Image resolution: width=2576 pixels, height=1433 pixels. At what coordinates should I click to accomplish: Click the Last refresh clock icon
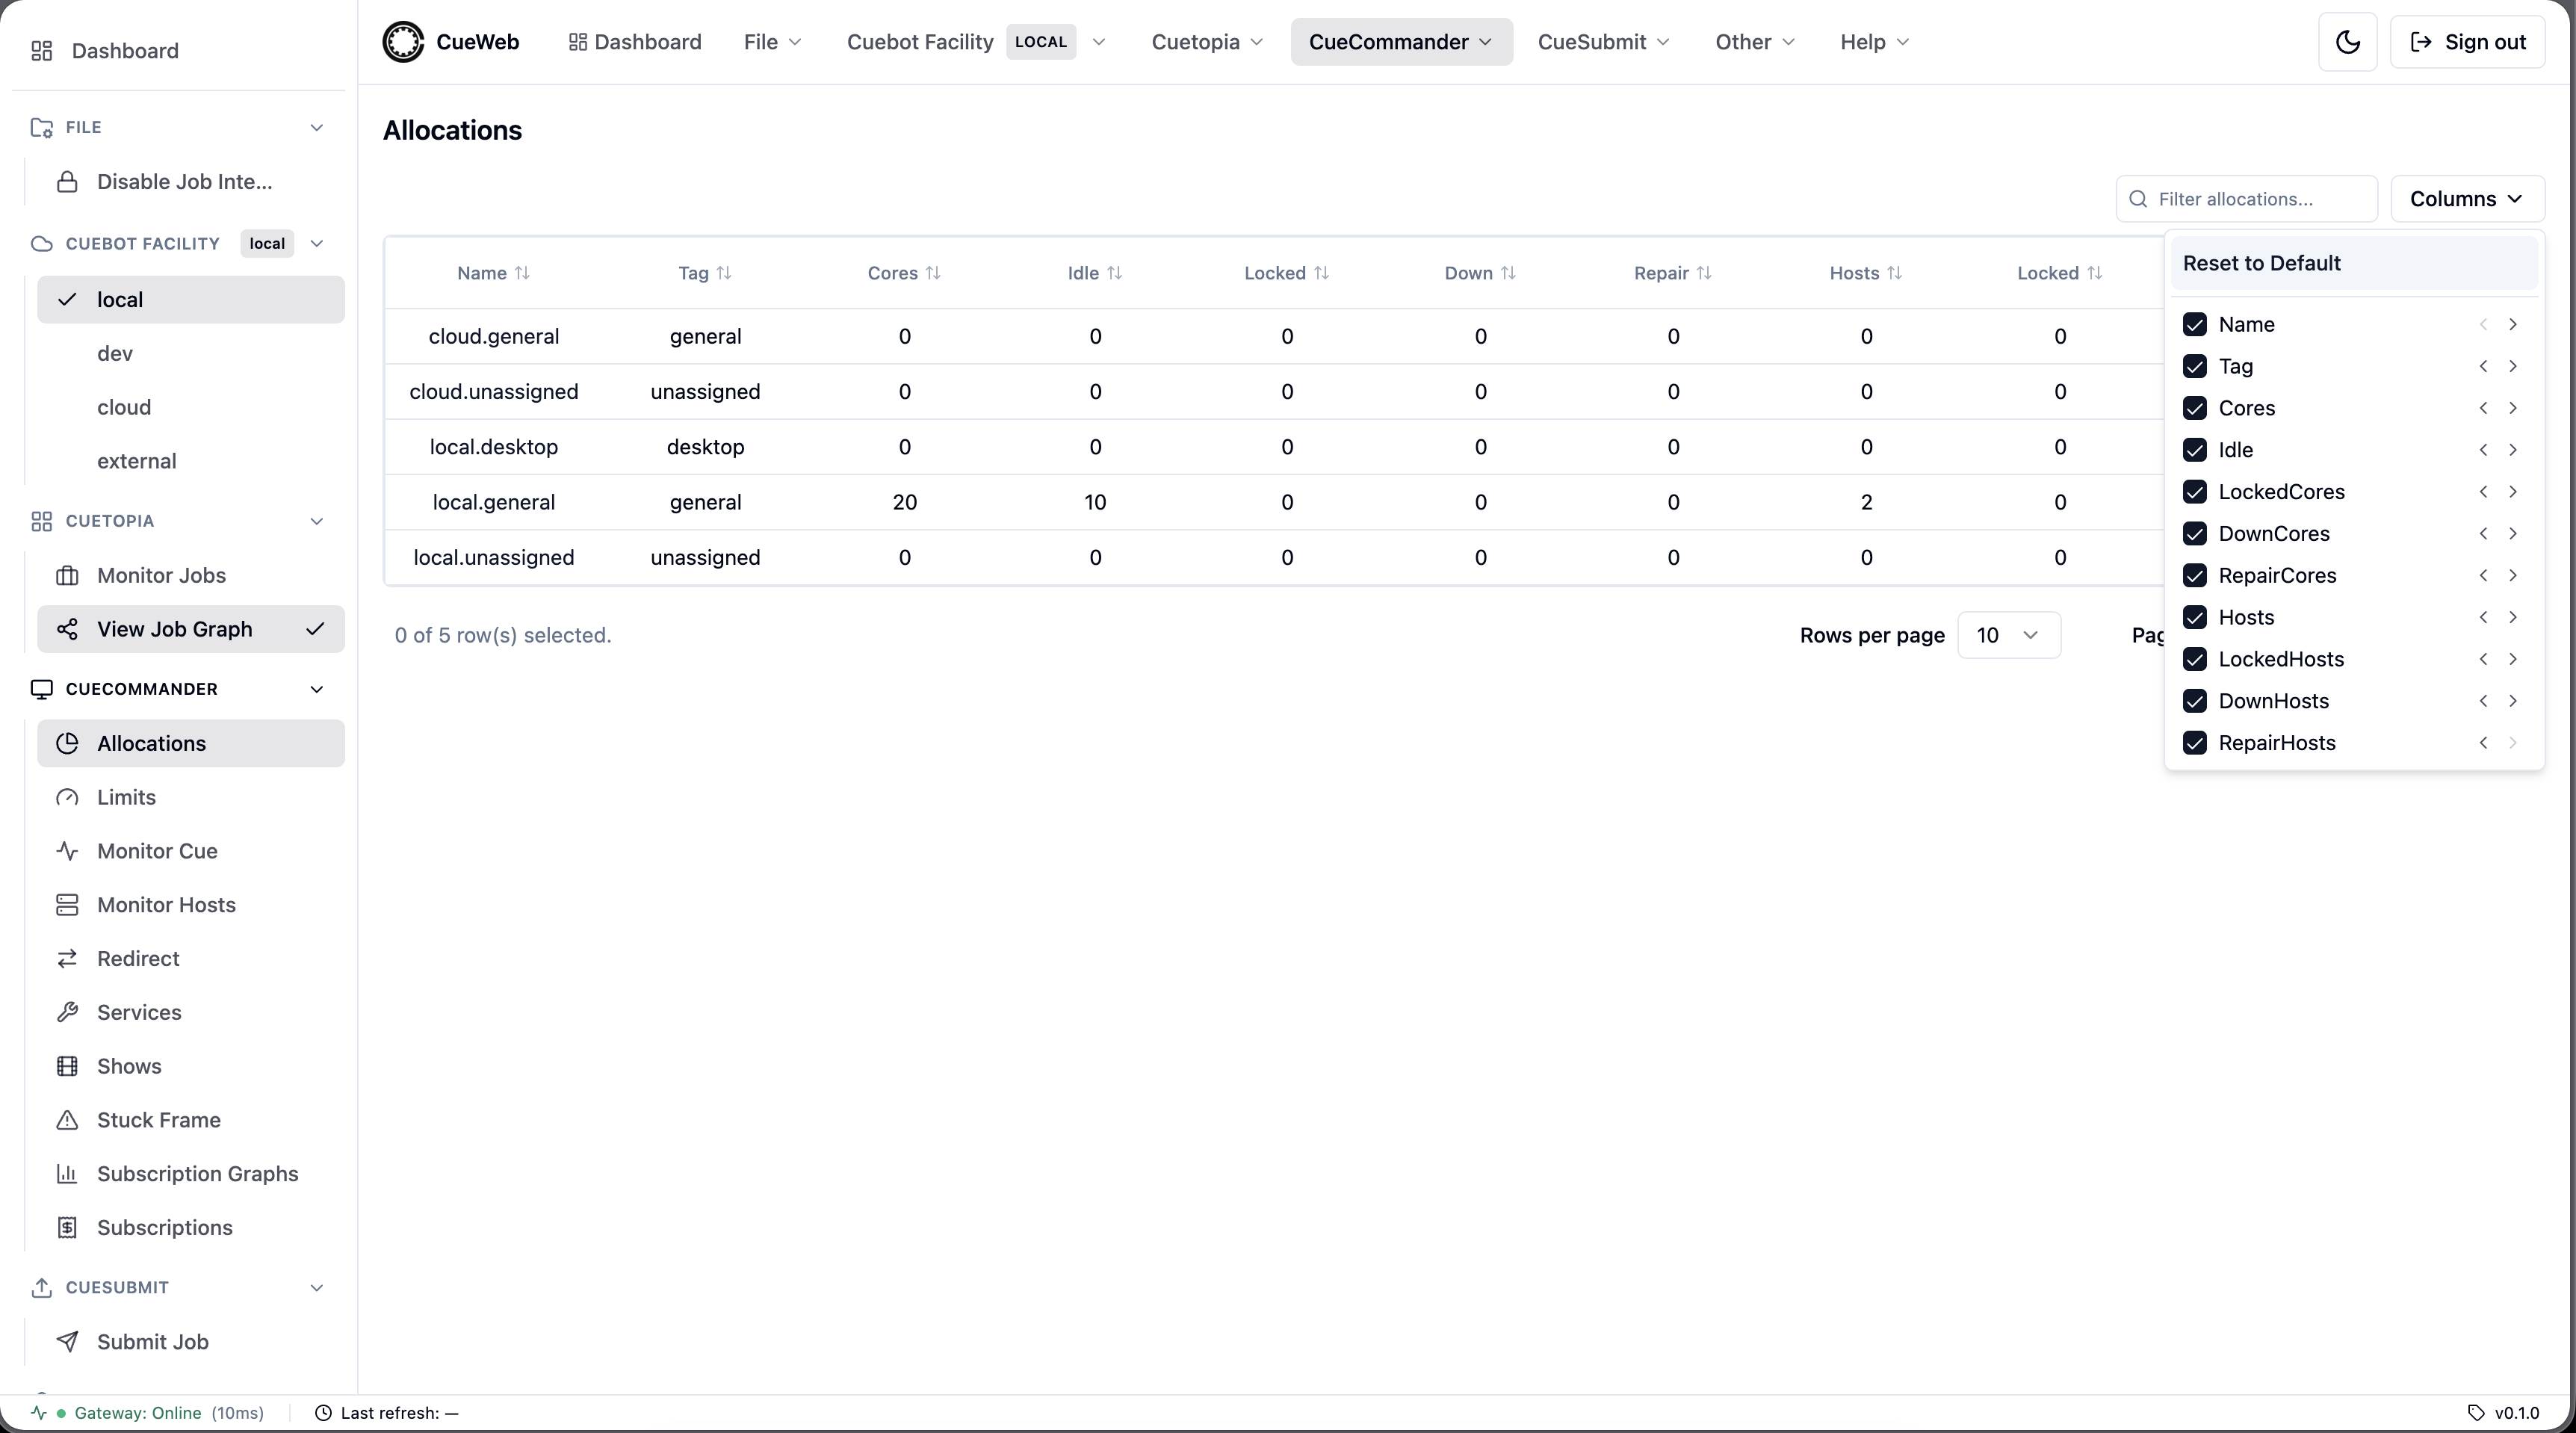323,1413
